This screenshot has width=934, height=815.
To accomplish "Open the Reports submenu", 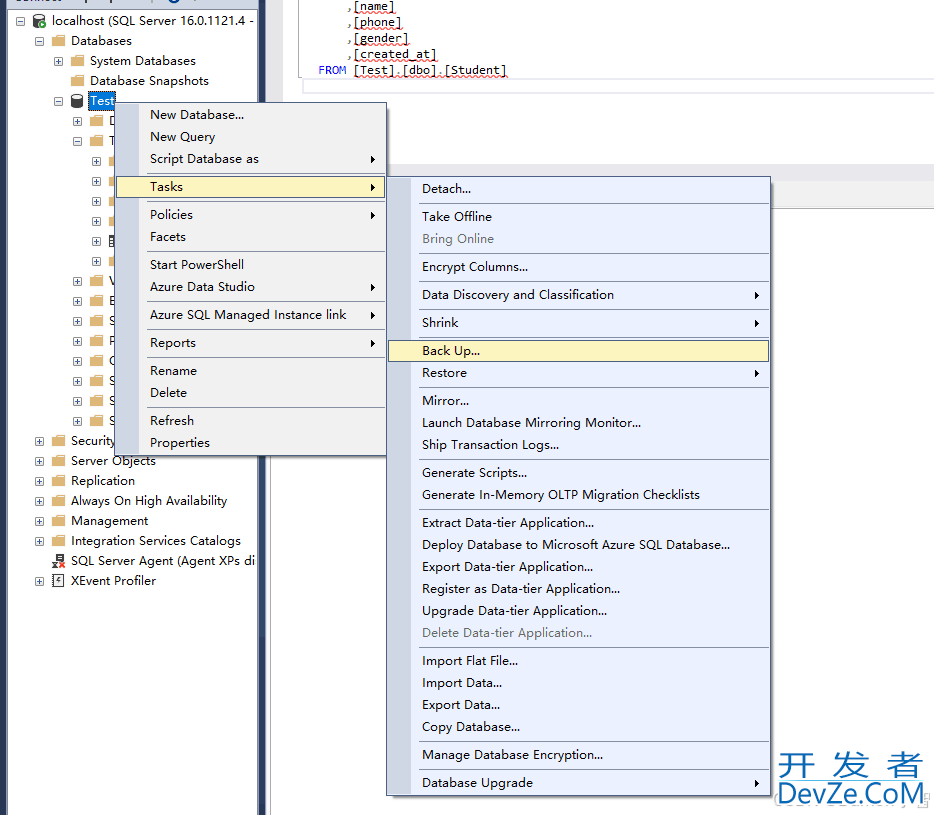I will tap(250, 343).
